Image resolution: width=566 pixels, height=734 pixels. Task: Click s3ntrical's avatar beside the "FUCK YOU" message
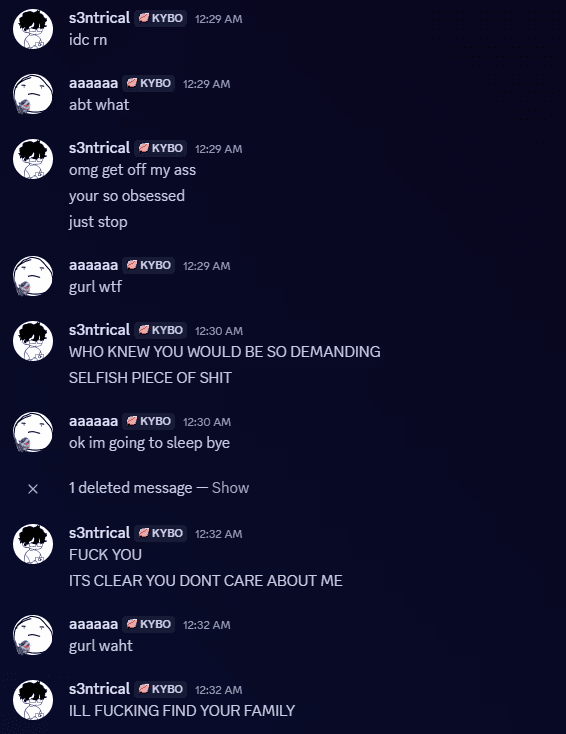coord(33,543)
